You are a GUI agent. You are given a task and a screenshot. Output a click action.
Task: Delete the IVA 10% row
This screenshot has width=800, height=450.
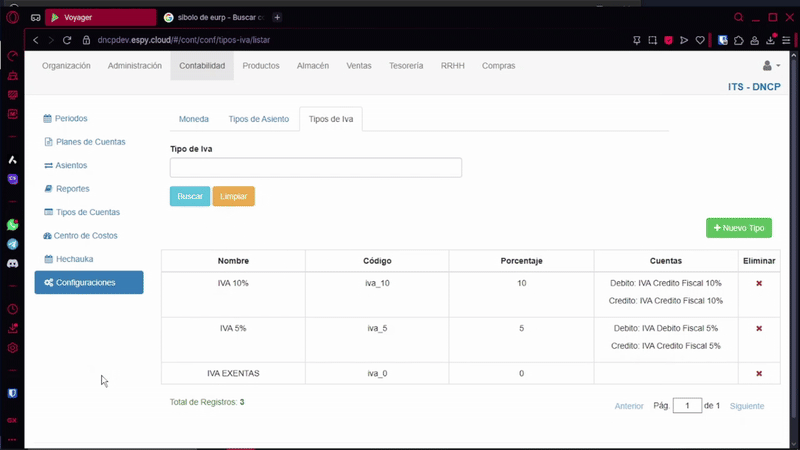tap(759, 284)
